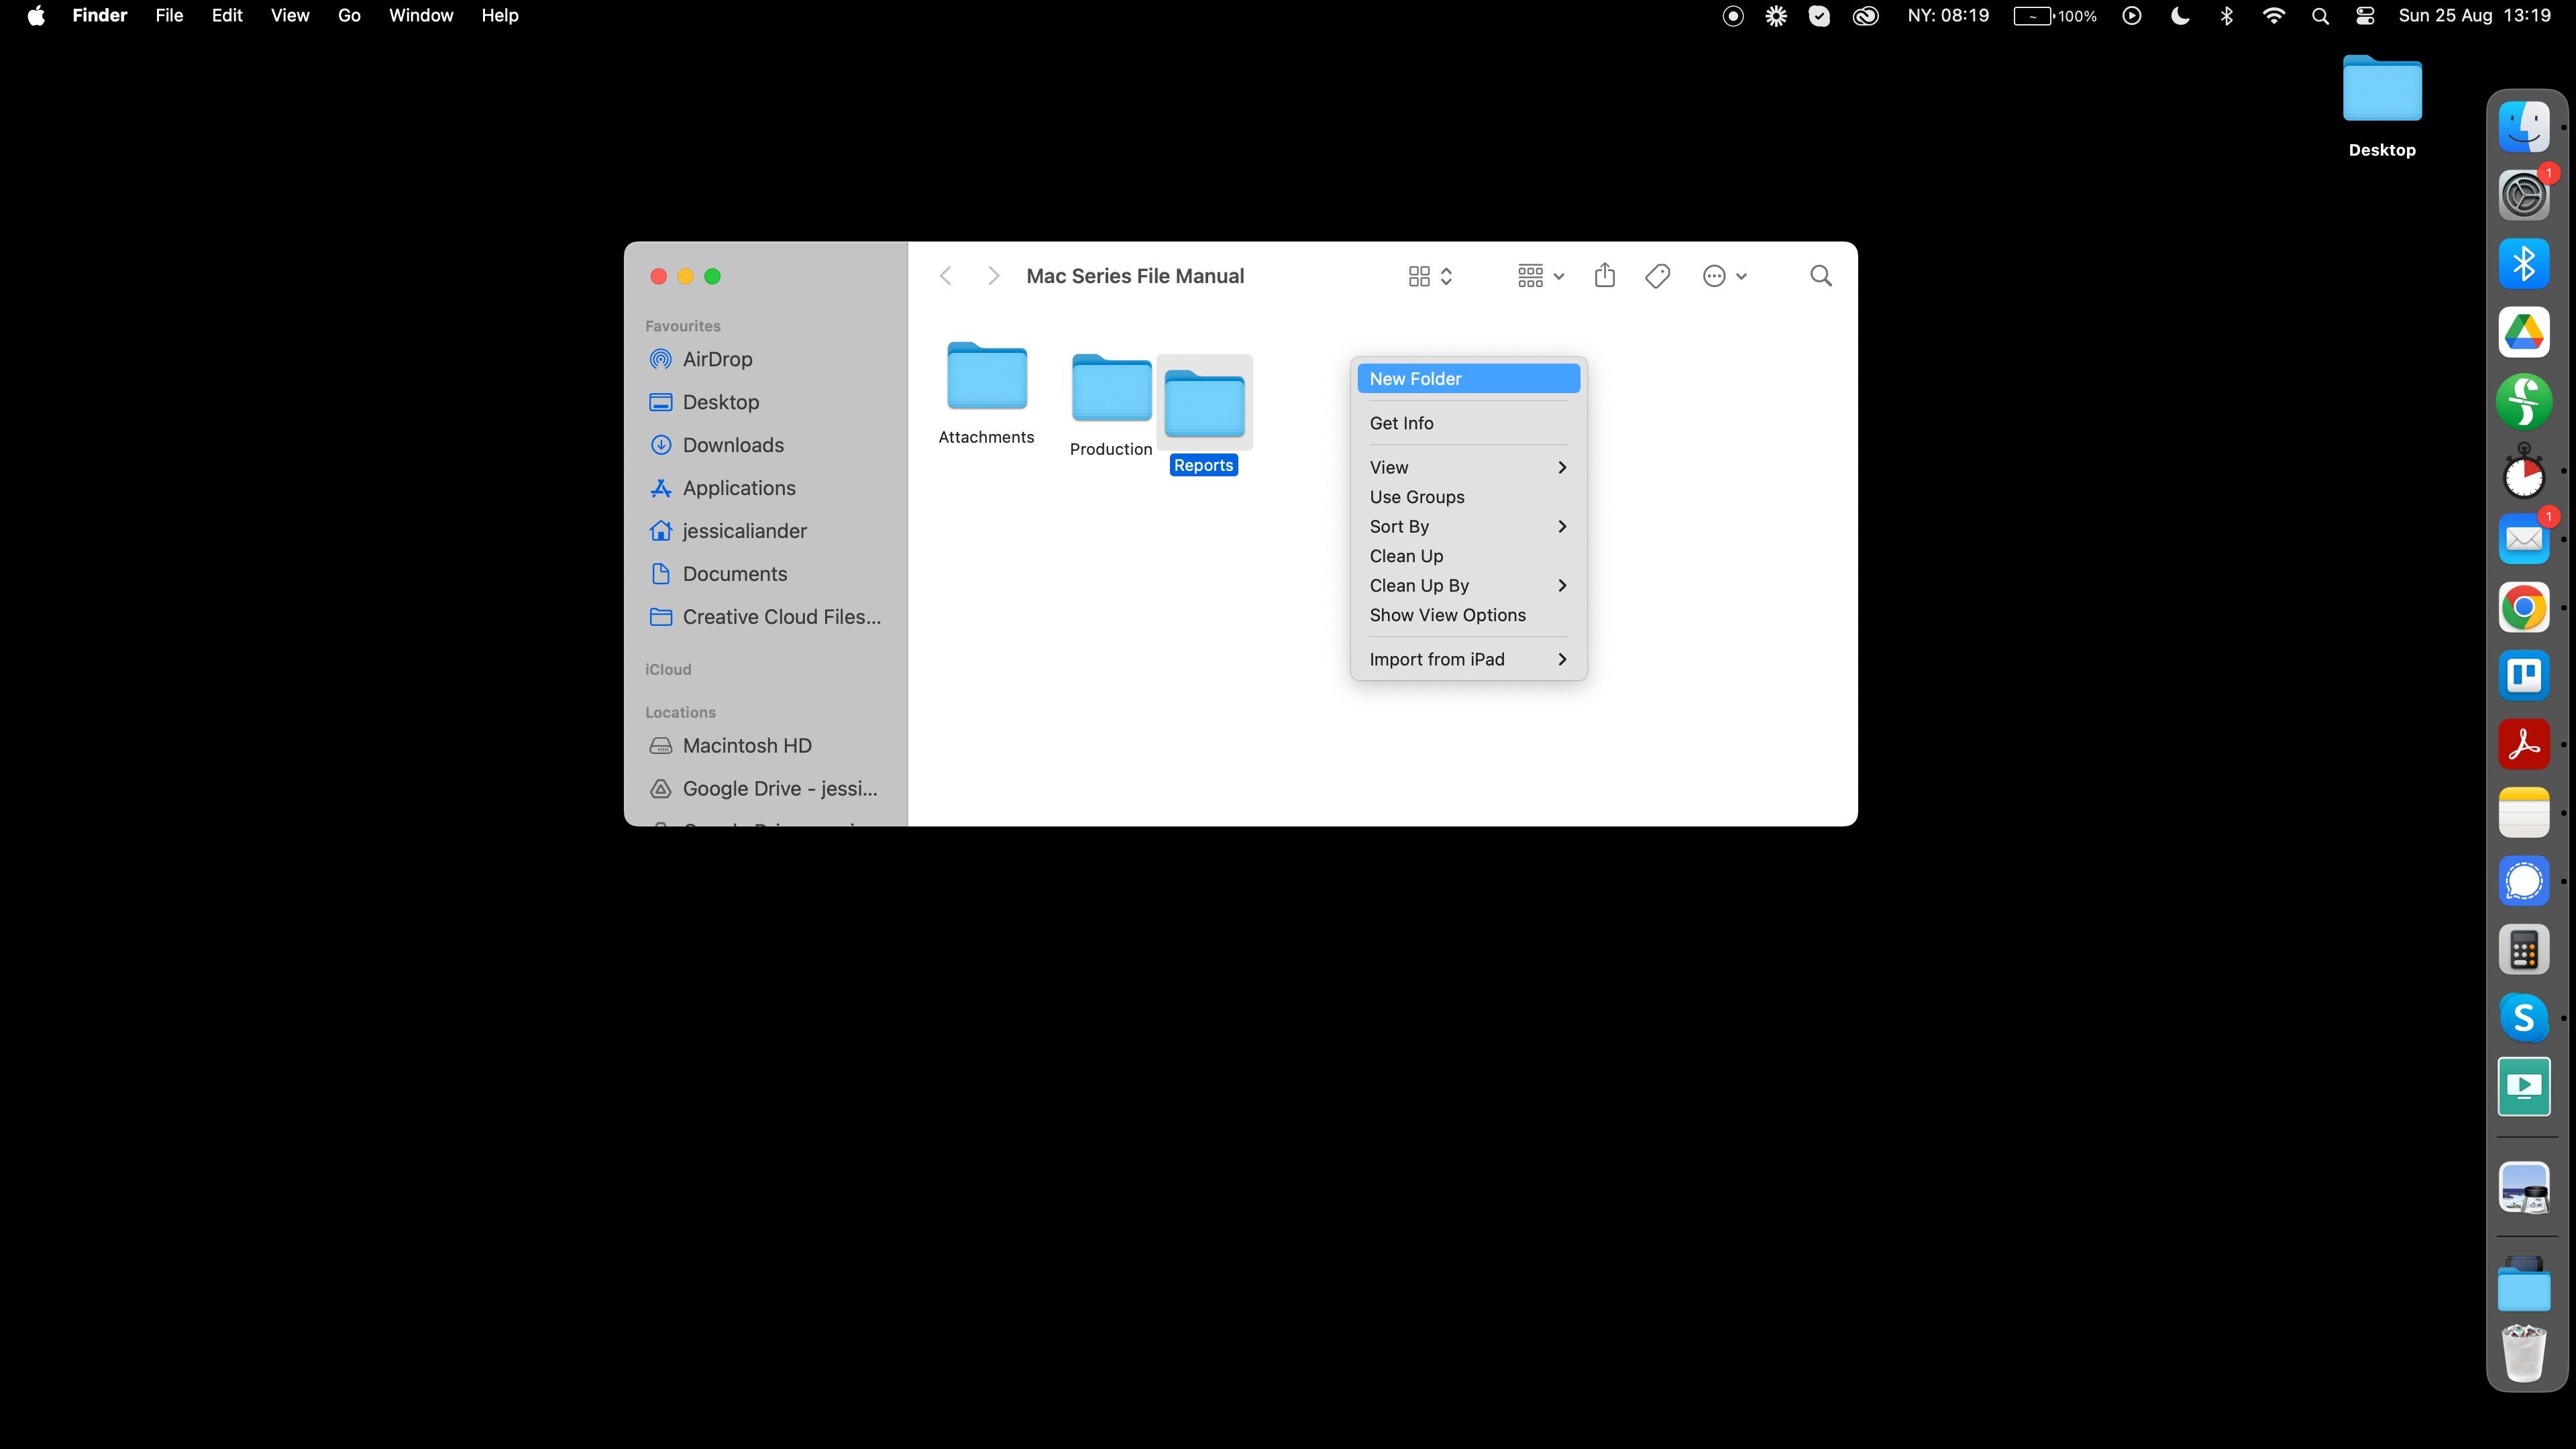Screen dimensions: 2576x1449
Task: Open the Go menu in menu bar
Action: click(x=349, y=16)
